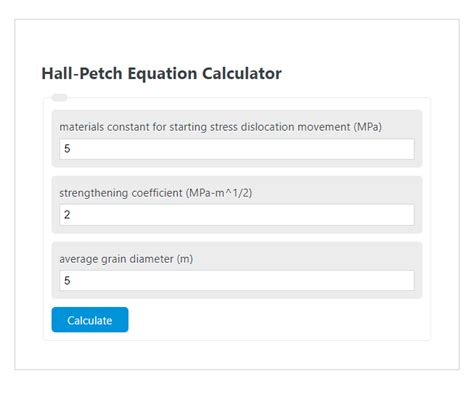This screenshot has width=474, height=410.
Task: Click the word Hall-Petch in the title
Action: [x=82, y=73]
